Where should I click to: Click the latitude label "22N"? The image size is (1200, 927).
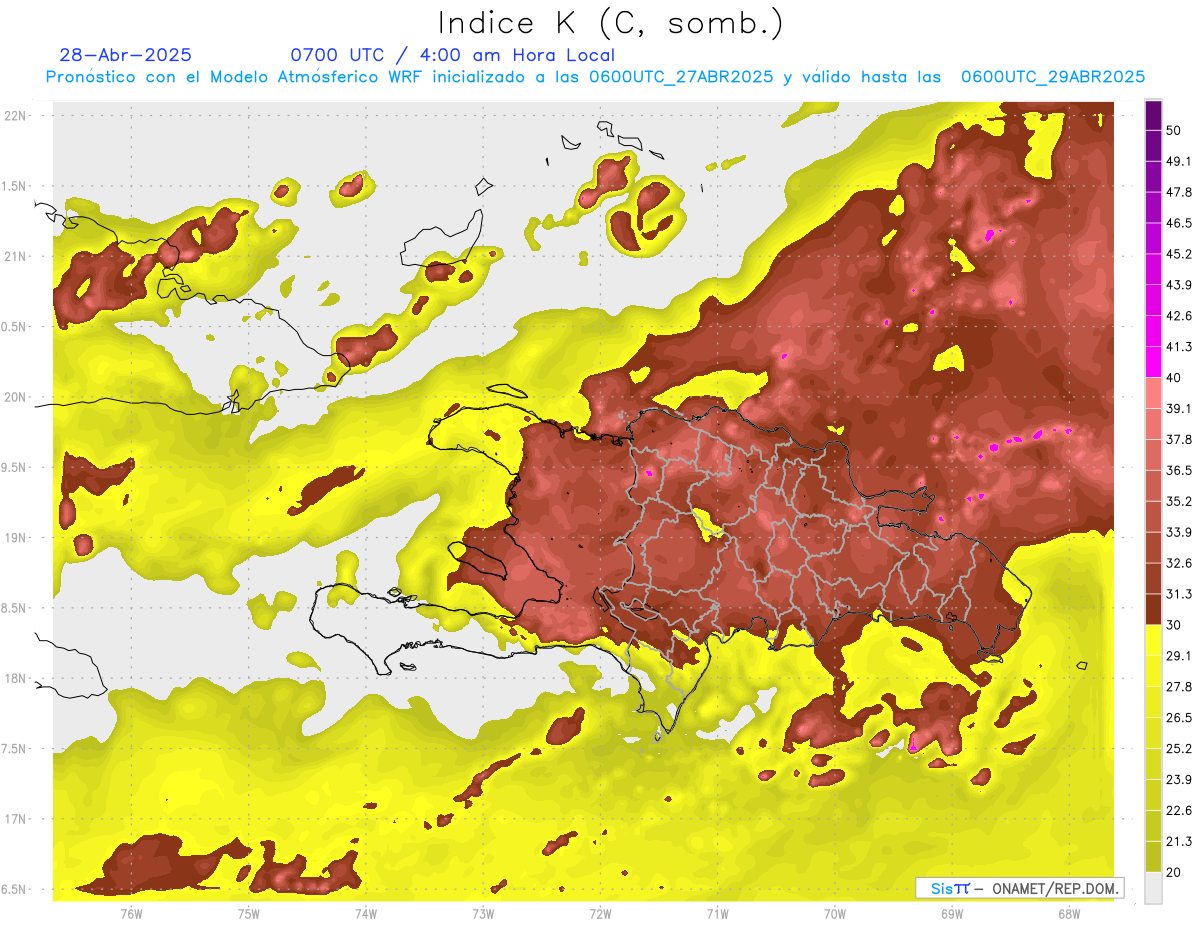coord(16,116)
